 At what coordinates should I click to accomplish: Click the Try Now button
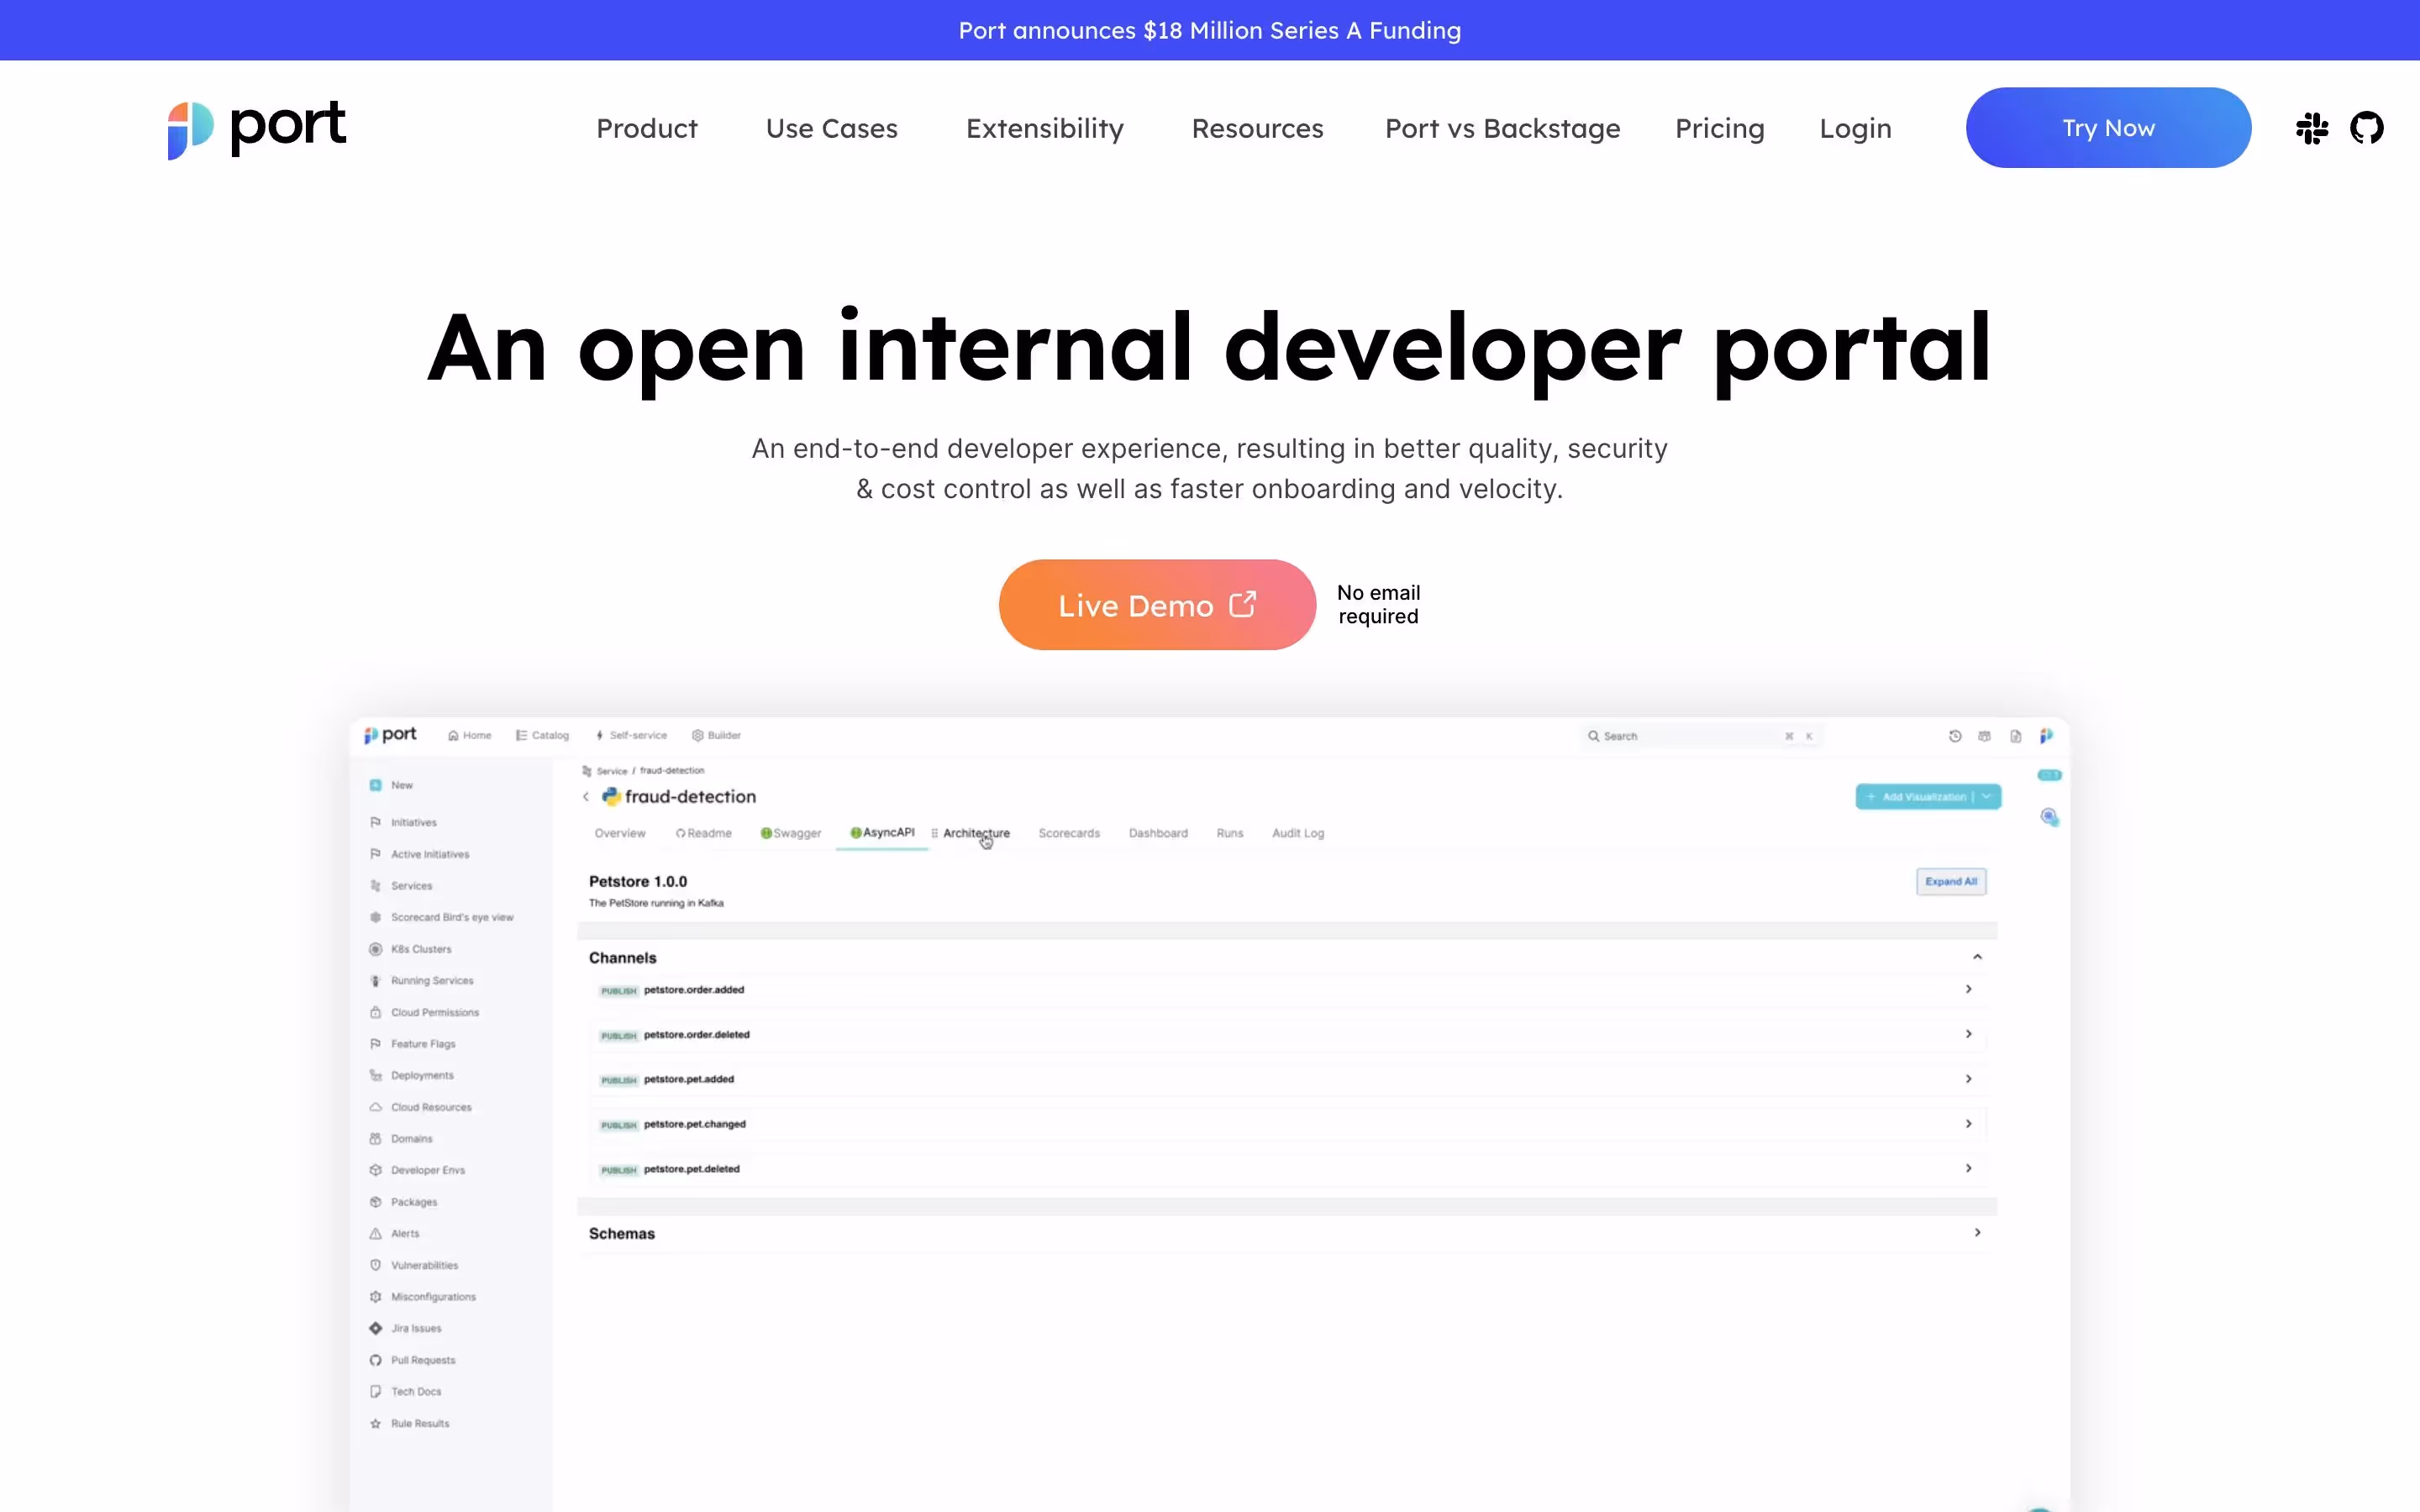(x=2107, y=128)
